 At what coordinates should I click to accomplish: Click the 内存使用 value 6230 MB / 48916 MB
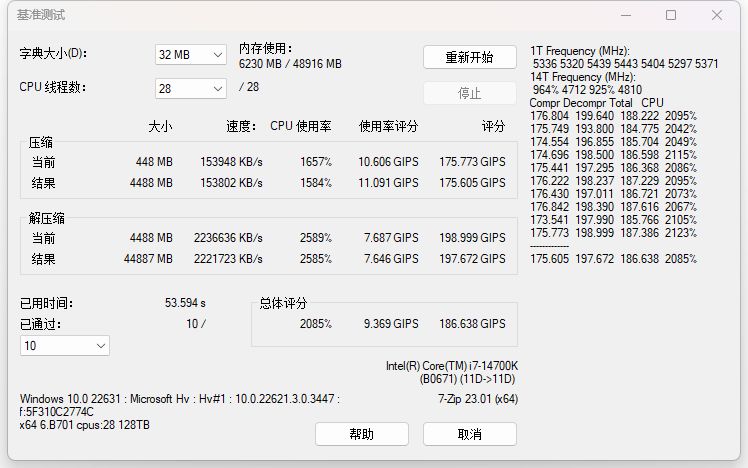[x=290, y=64]
